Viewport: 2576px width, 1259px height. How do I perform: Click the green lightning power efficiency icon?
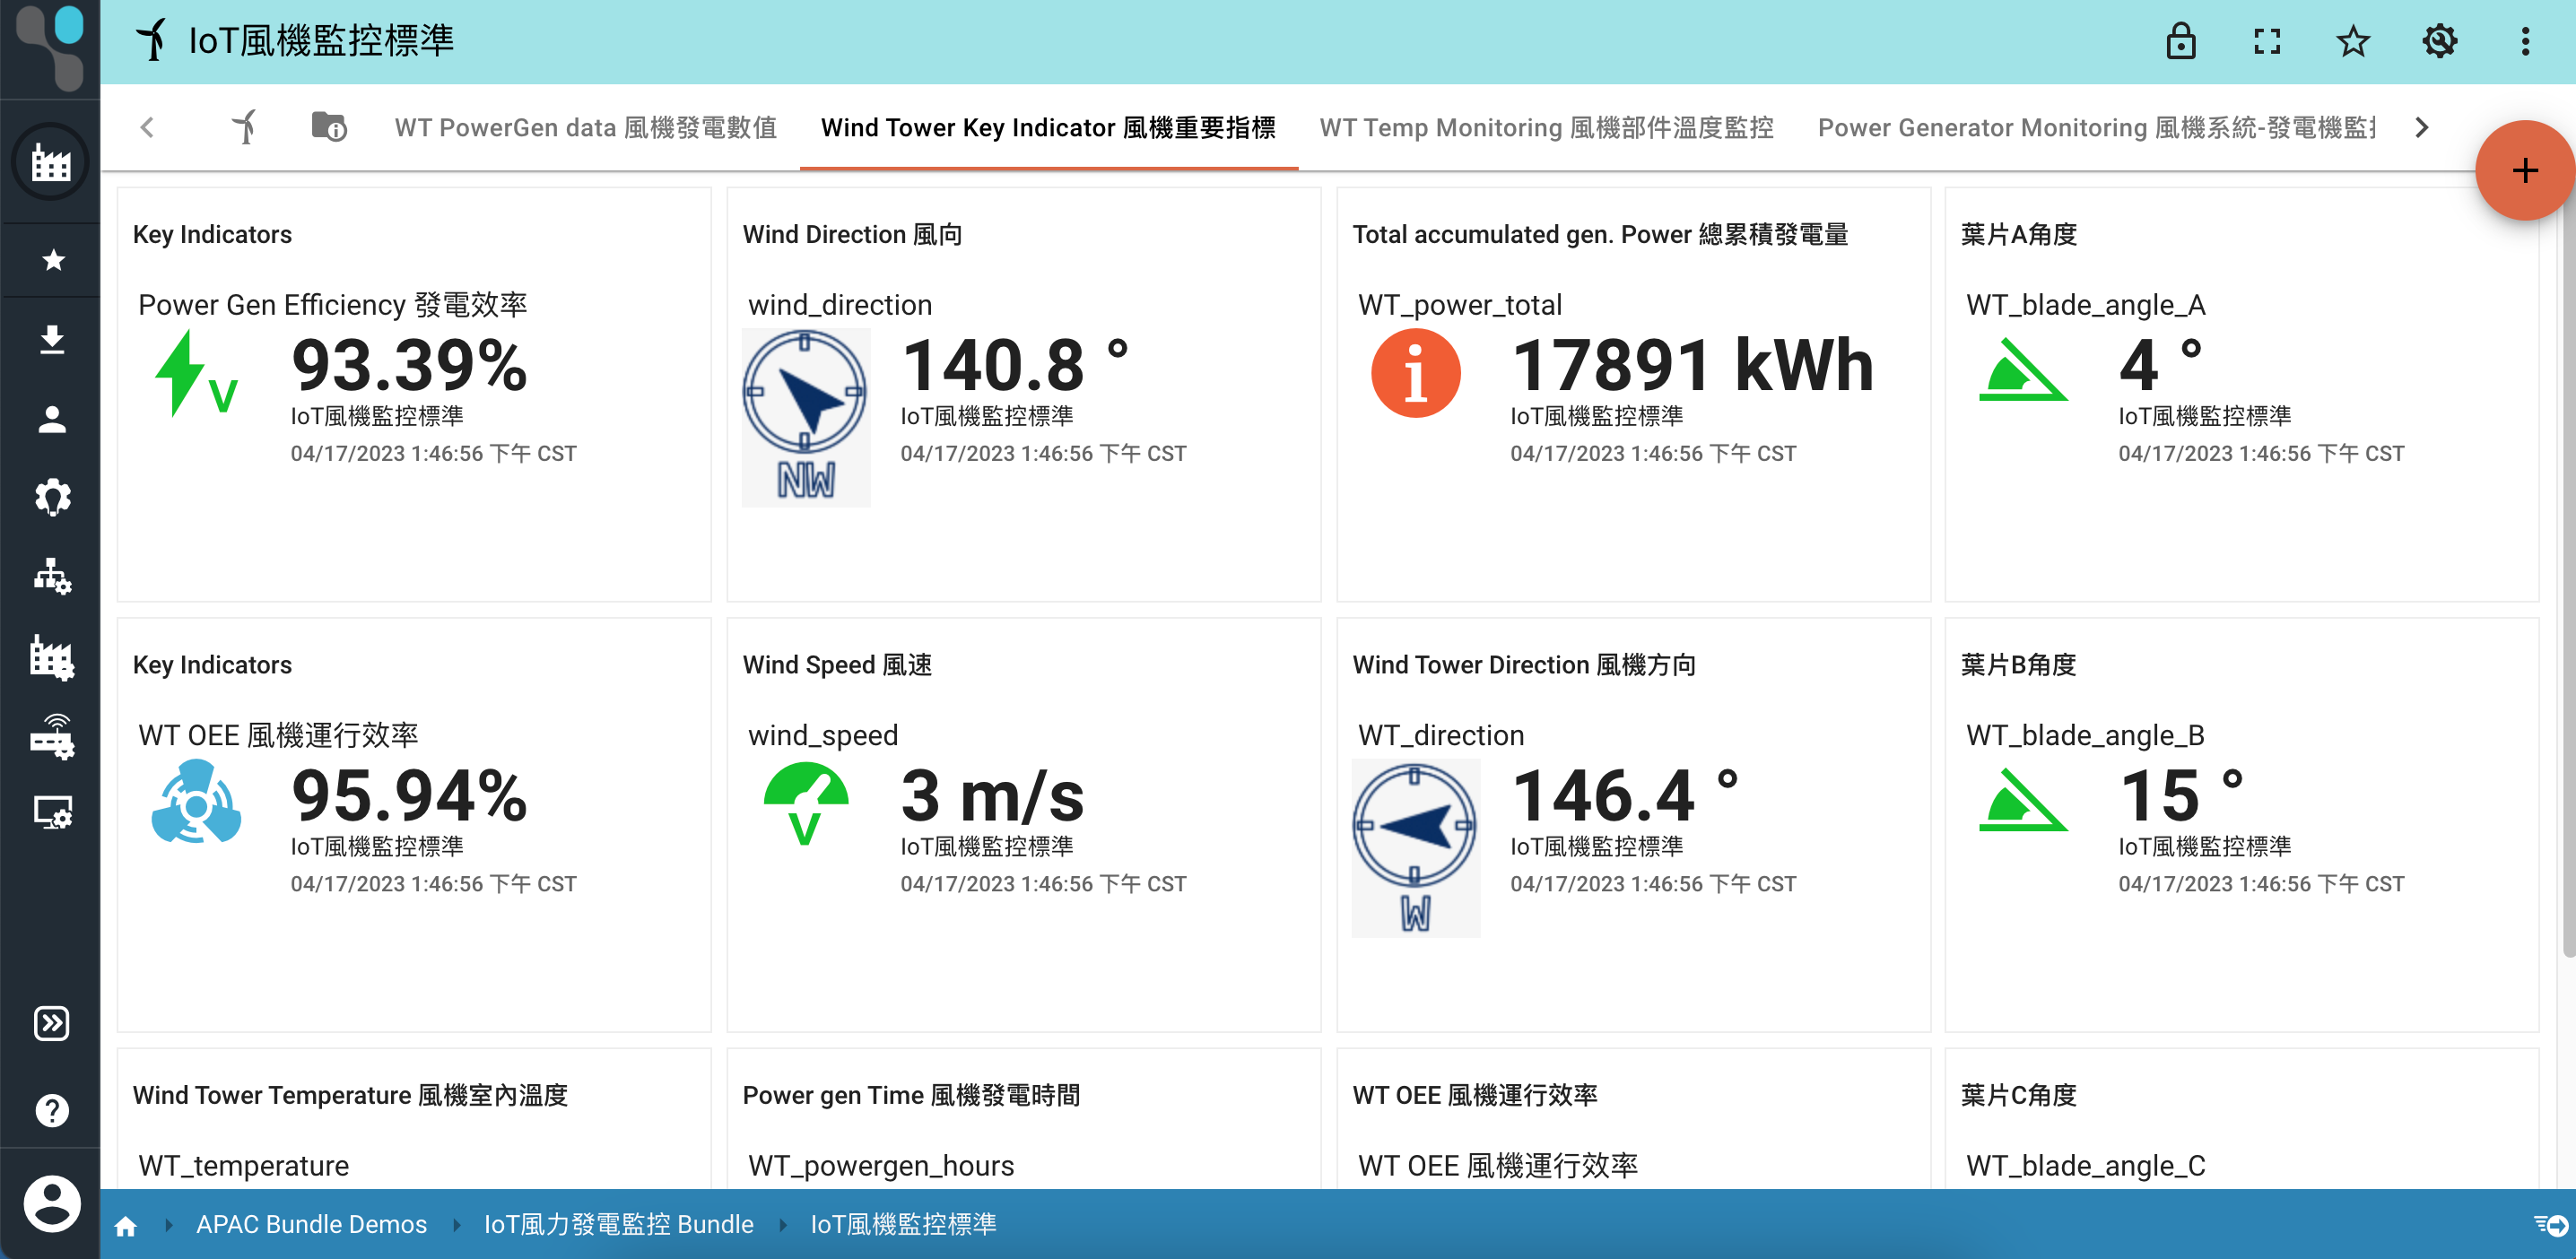point(196,373)
